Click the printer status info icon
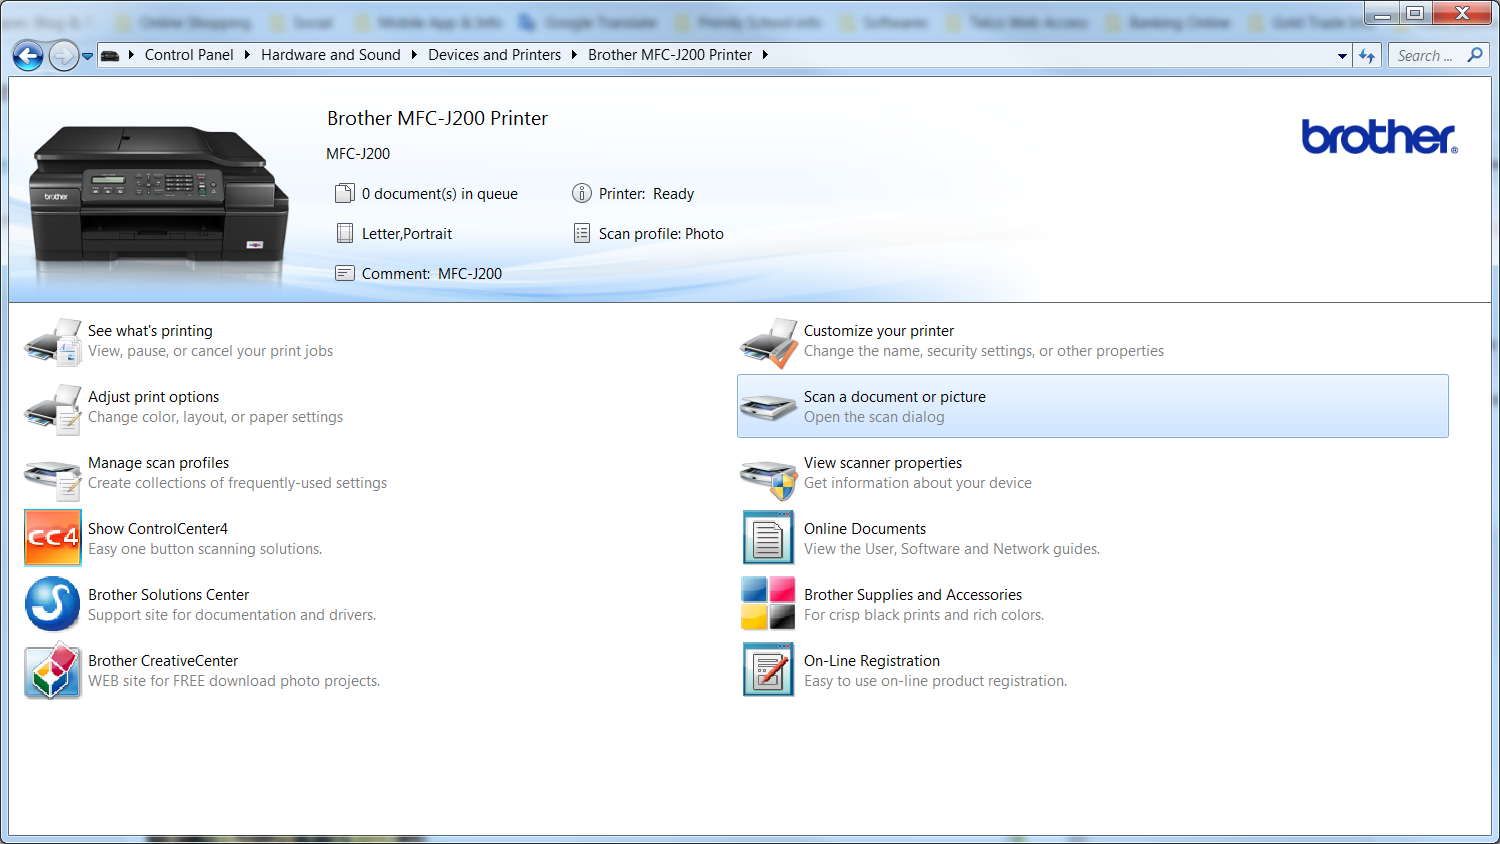 (x=582, y=193)
